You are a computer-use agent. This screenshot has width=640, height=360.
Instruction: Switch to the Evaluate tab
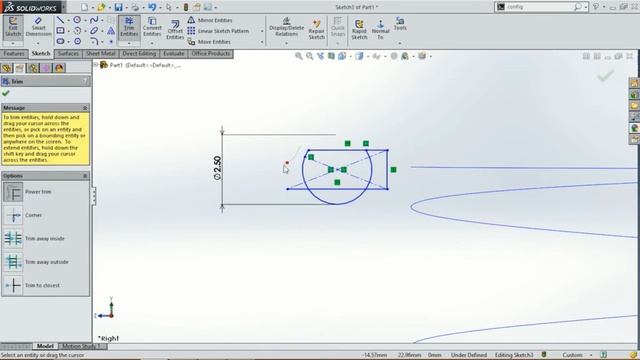(x=173, y=54)
